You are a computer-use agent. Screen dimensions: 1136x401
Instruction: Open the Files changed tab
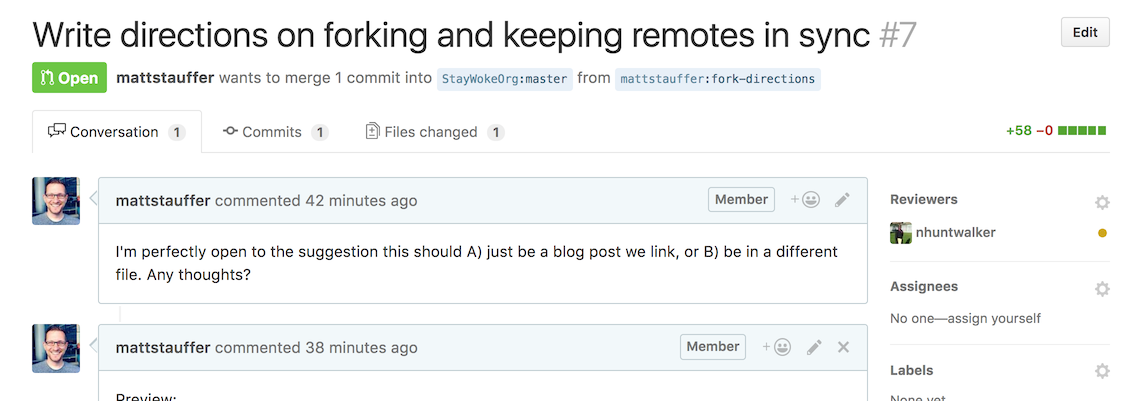click(x=435, y=132)
